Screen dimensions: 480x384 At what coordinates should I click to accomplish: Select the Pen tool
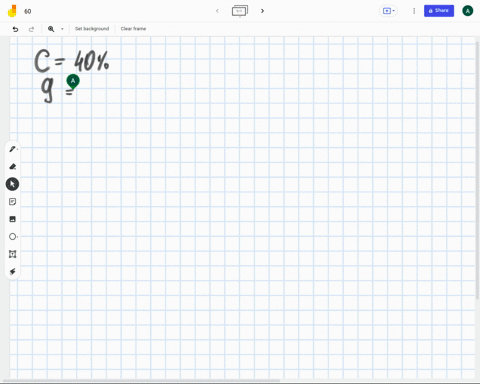point(12,149)
